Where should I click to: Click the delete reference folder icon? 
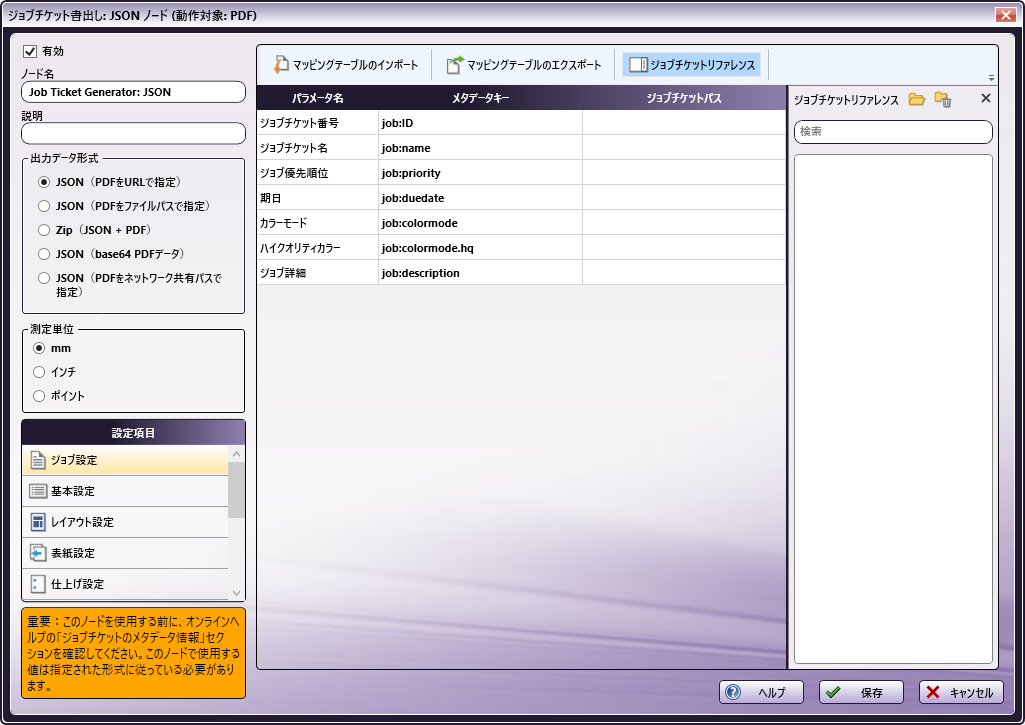943,99
